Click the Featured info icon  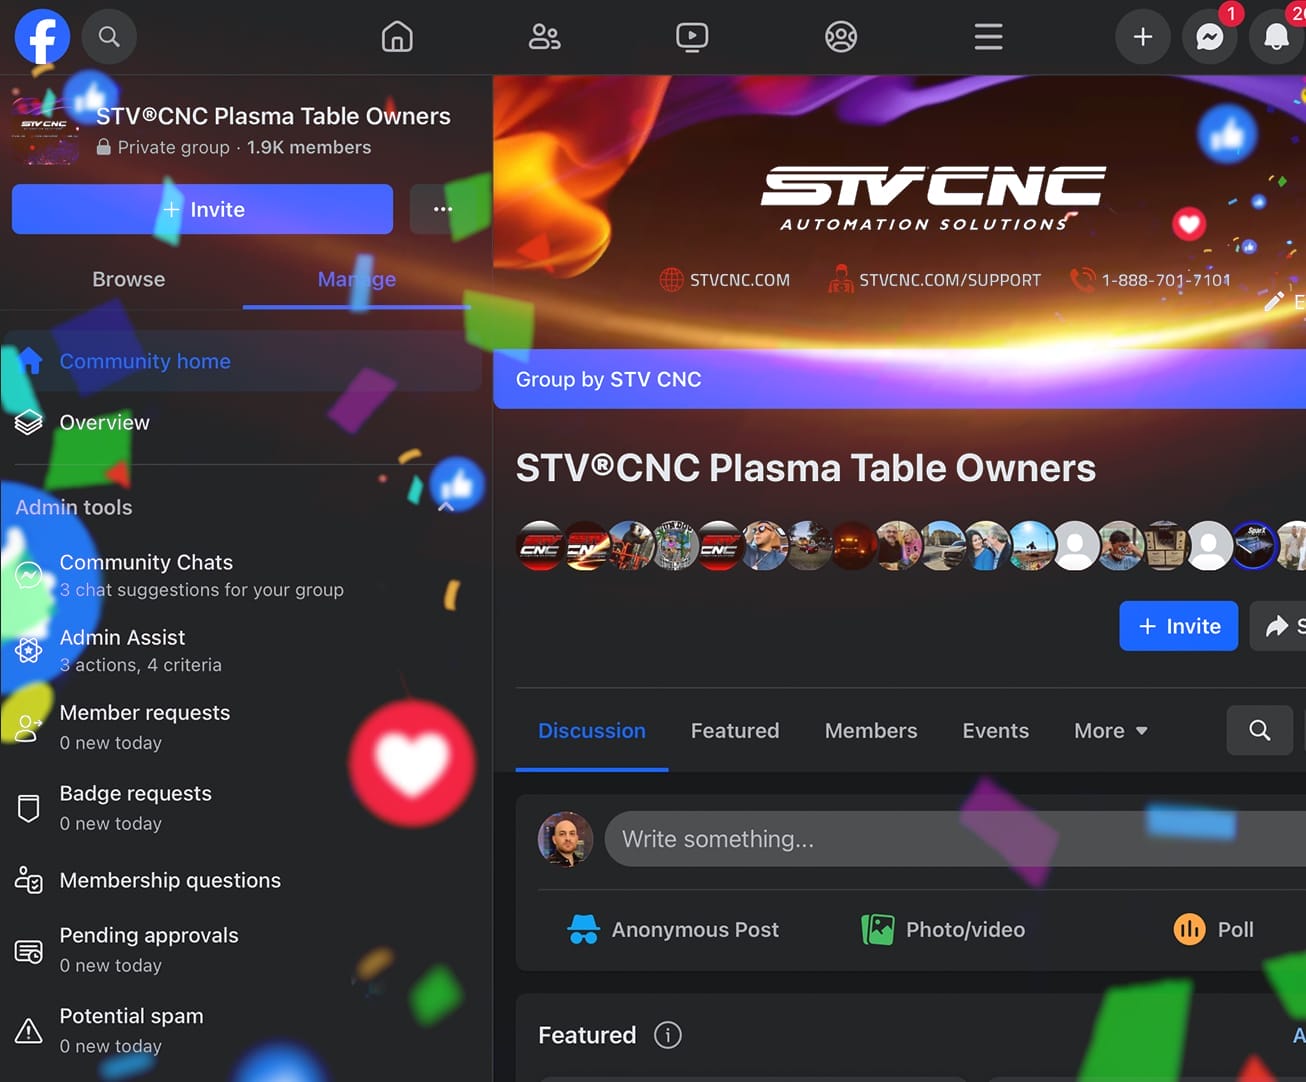pyautogui.click(x=667, y=1035)
